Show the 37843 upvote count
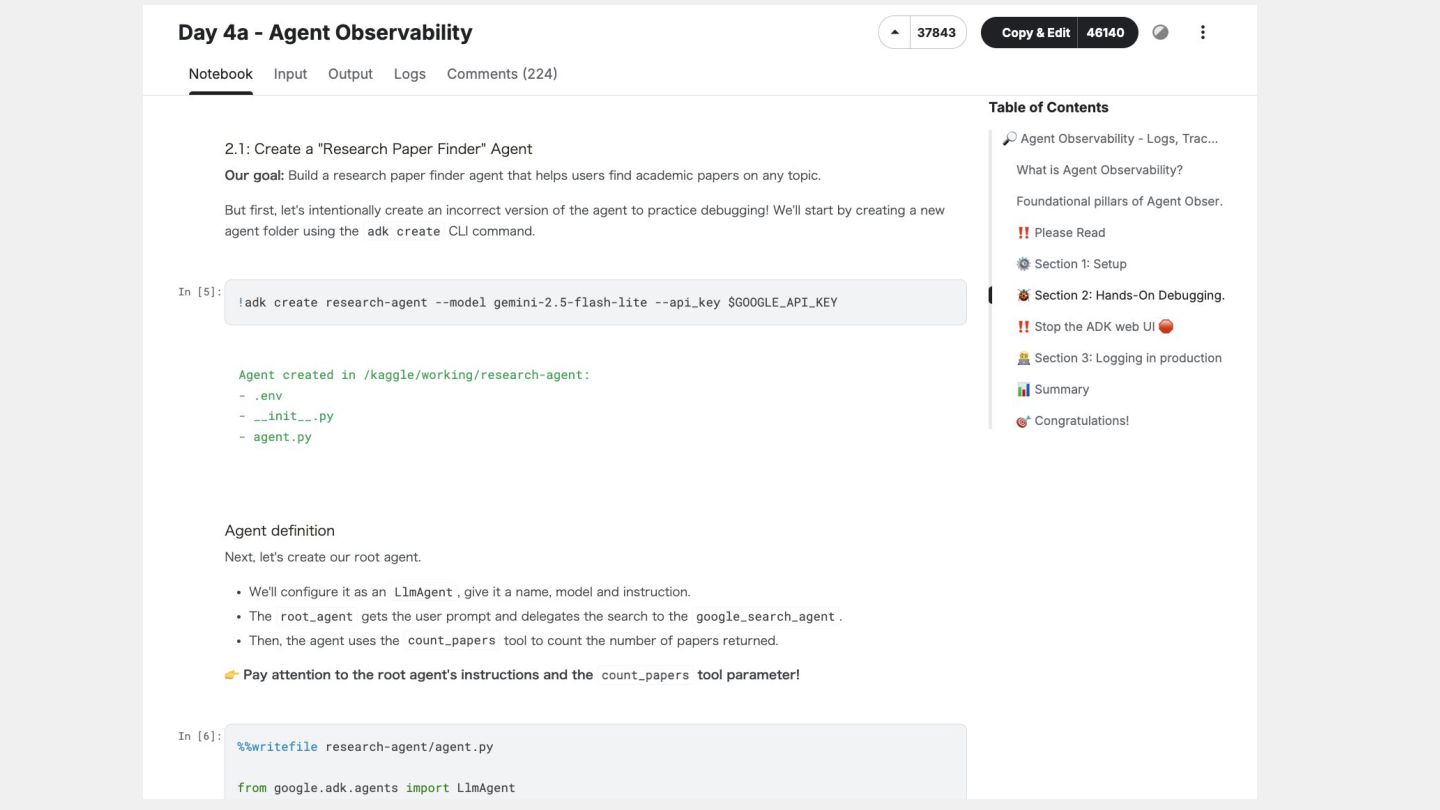Image resolution: width=1440 pixels, height=810 pixels. coord(936,33)
